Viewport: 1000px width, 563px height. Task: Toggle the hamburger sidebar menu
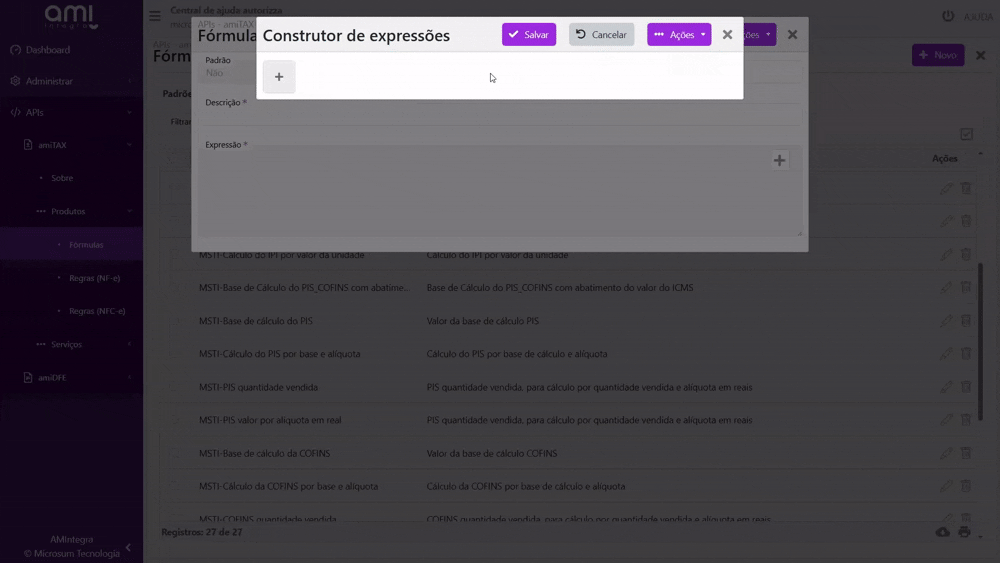[155, 15]
